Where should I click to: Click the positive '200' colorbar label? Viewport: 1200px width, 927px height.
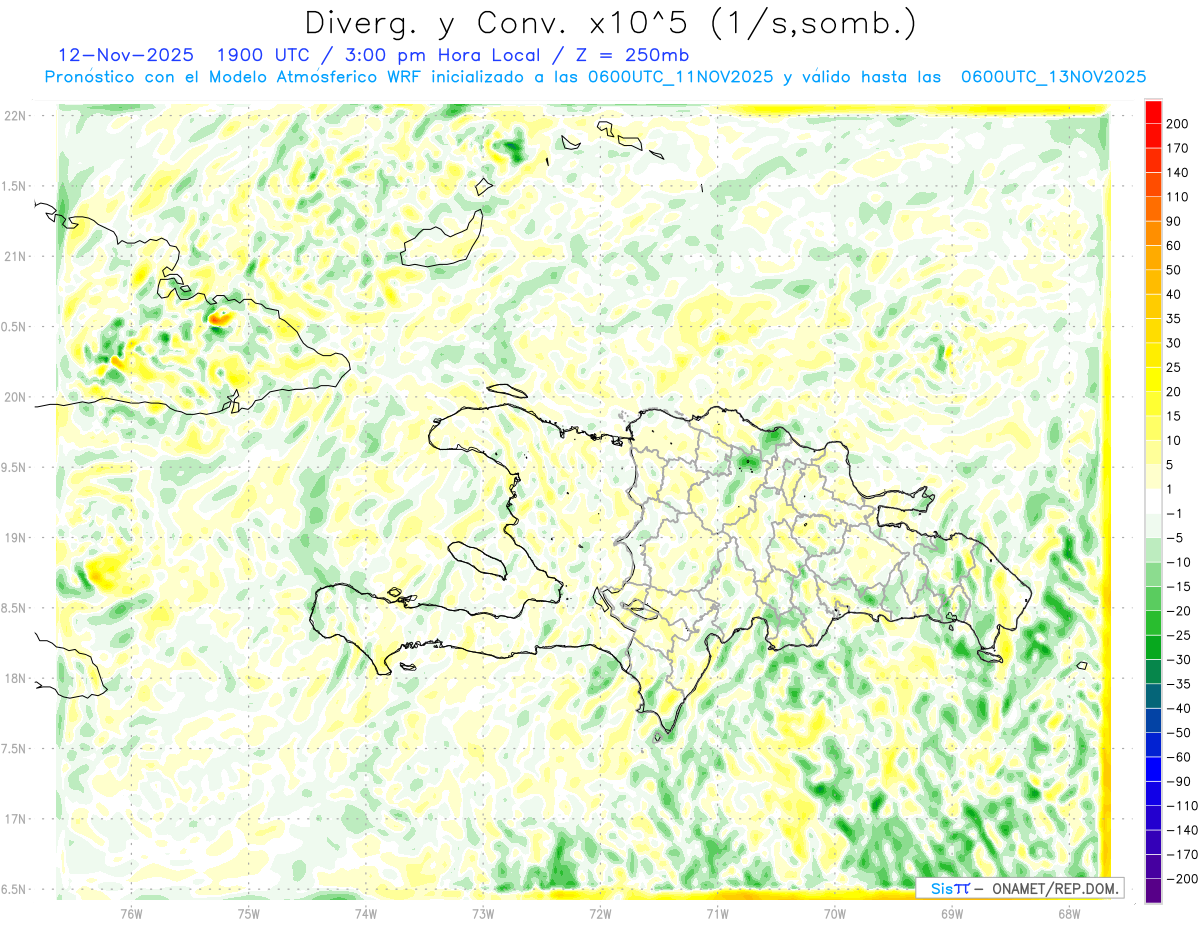[1177, 123]
